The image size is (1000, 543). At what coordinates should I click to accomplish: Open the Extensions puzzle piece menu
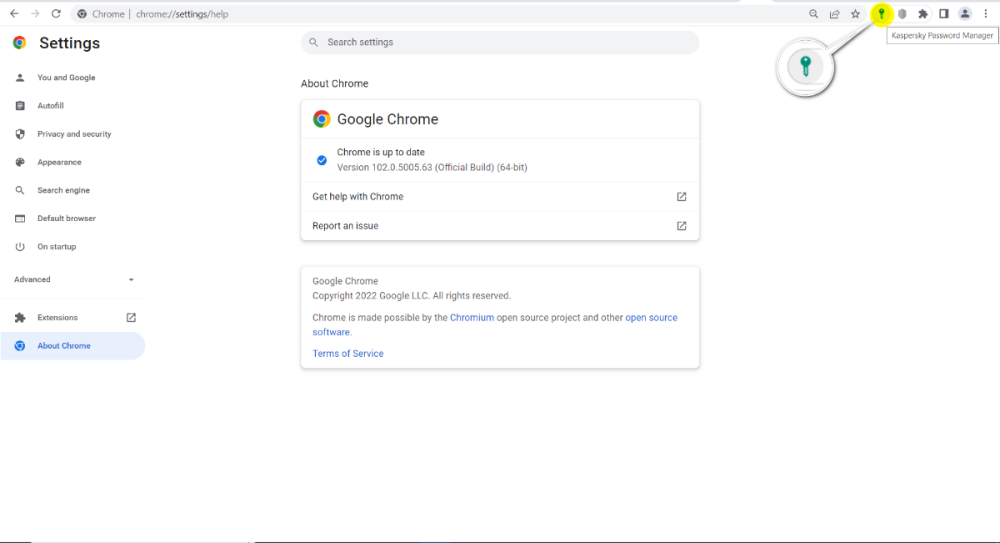pyautogui.click(x=923, y=14)
